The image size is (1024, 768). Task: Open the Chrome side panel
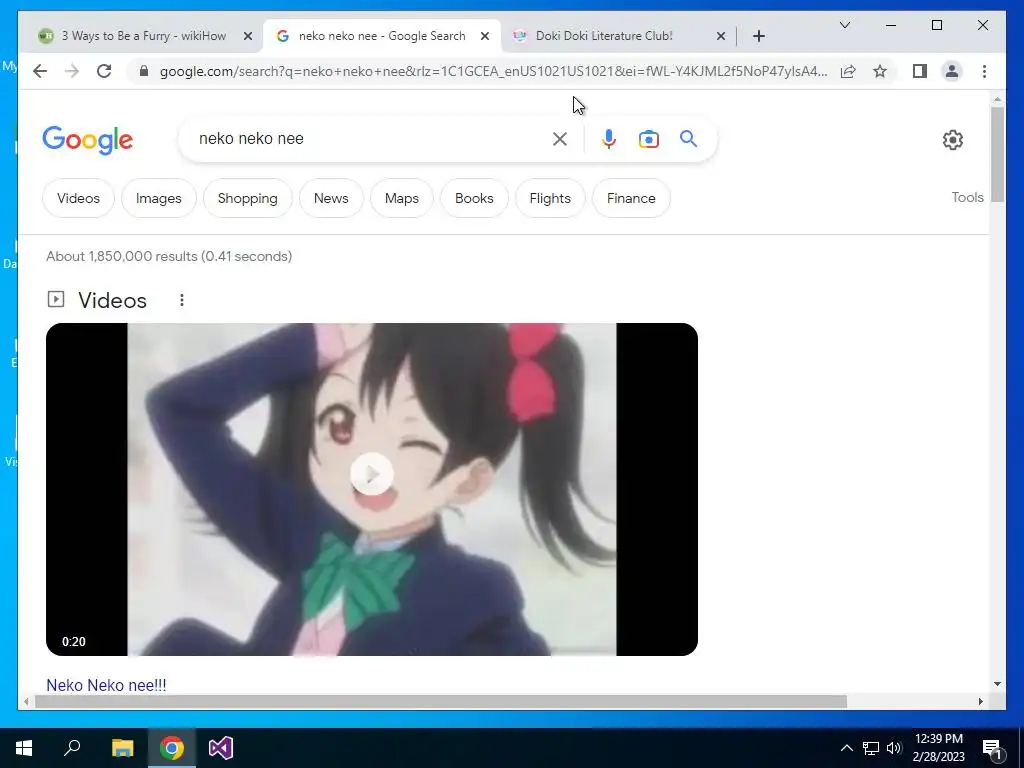pyautogui.click(x=920, y=71)
